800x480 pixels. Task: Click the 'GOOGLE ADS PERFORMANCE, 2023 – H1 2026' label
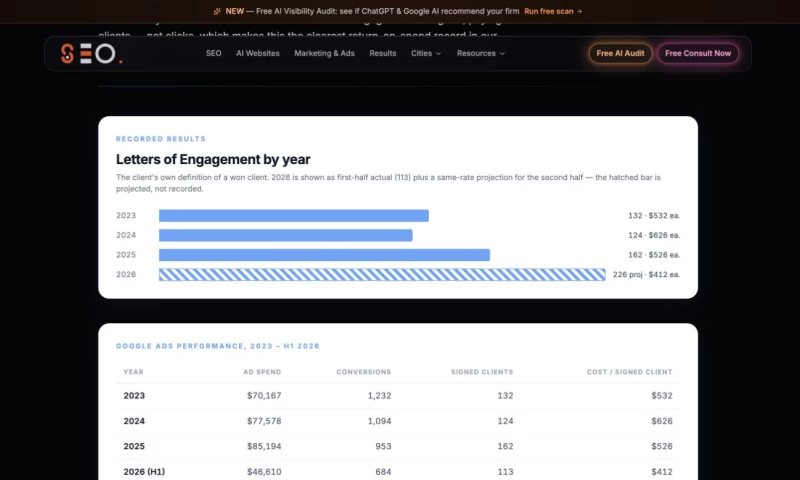pos(218,346)
